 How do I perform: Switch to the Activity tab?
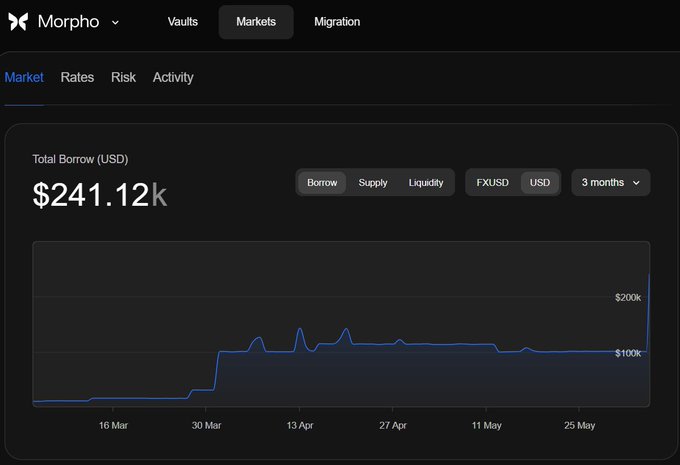(173, 77)
